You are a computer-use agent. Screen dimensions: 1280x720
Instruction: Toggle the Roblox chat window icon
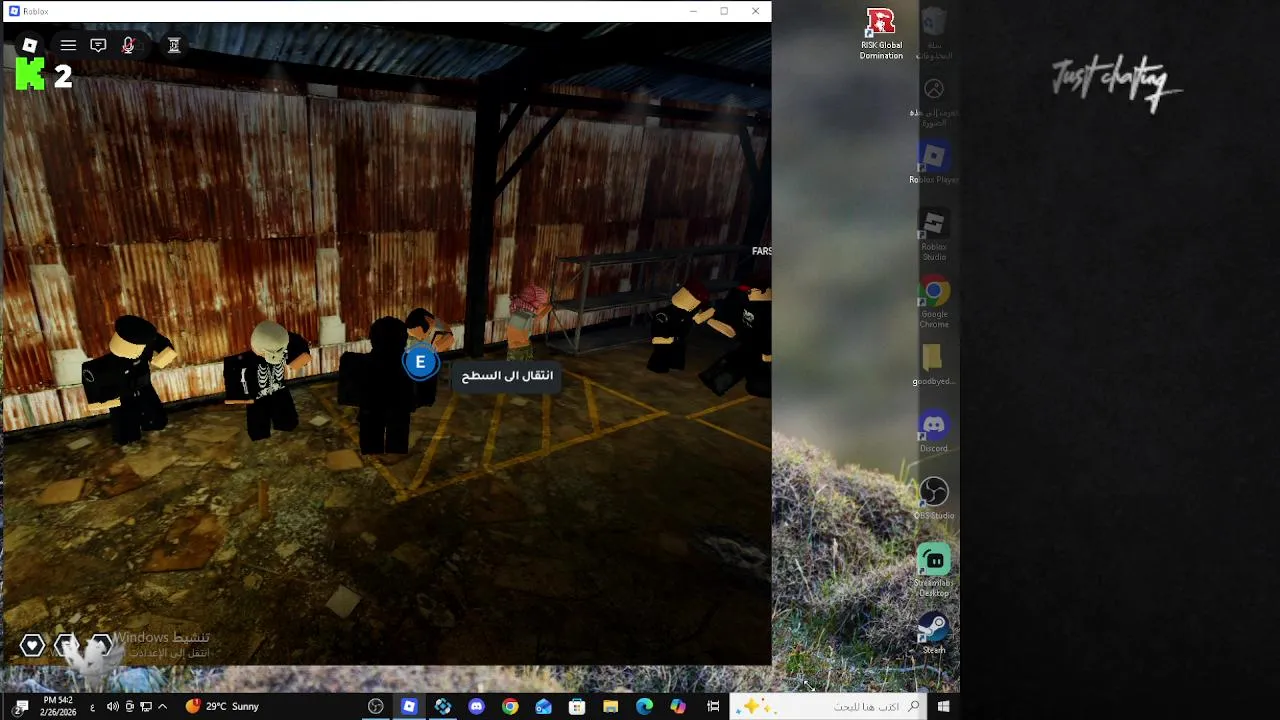point(98,45)
